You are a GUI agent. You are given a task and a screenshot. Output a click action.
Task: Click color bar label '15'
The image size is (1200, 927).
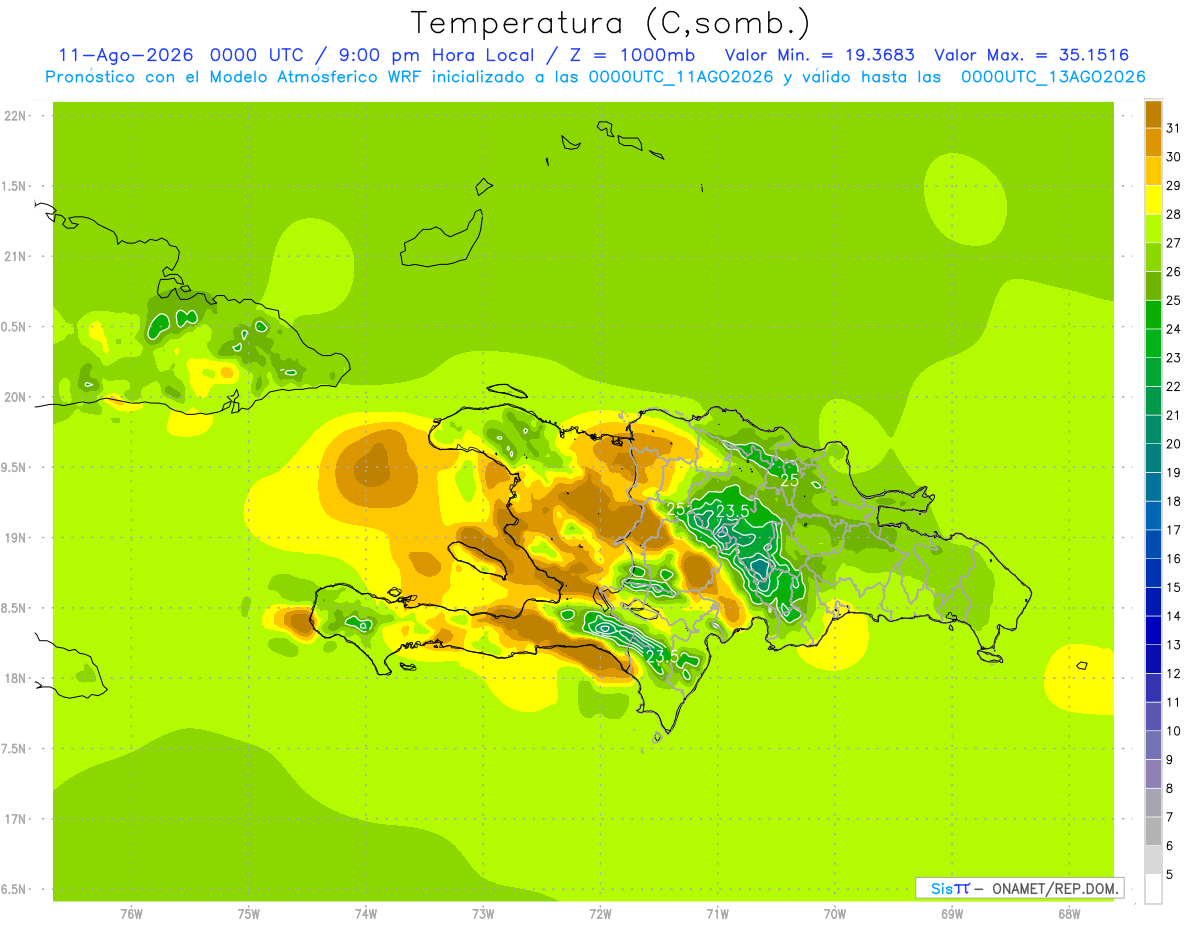click(x=1173, y=587)
